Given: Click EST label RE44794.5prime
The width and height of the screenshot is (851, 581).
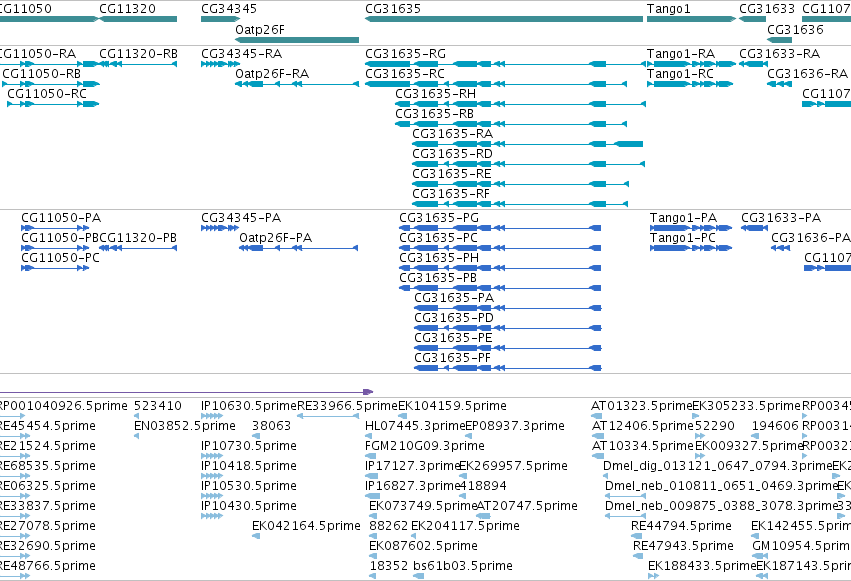Looking at the screenshot, I should coord(681,526).
